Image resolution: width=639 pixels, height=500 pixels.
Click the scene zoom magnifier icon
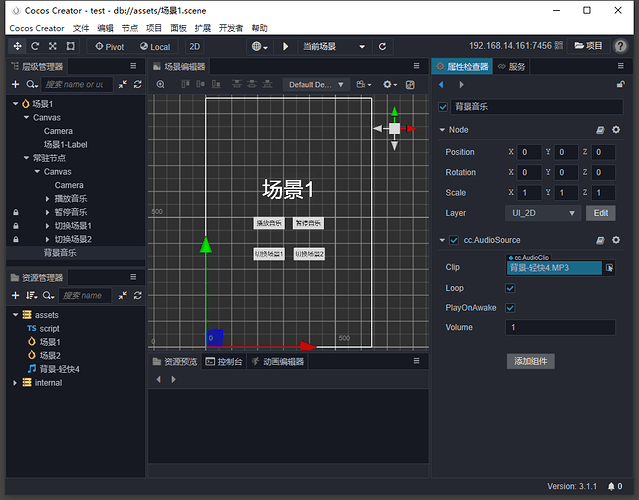[161, 84]
